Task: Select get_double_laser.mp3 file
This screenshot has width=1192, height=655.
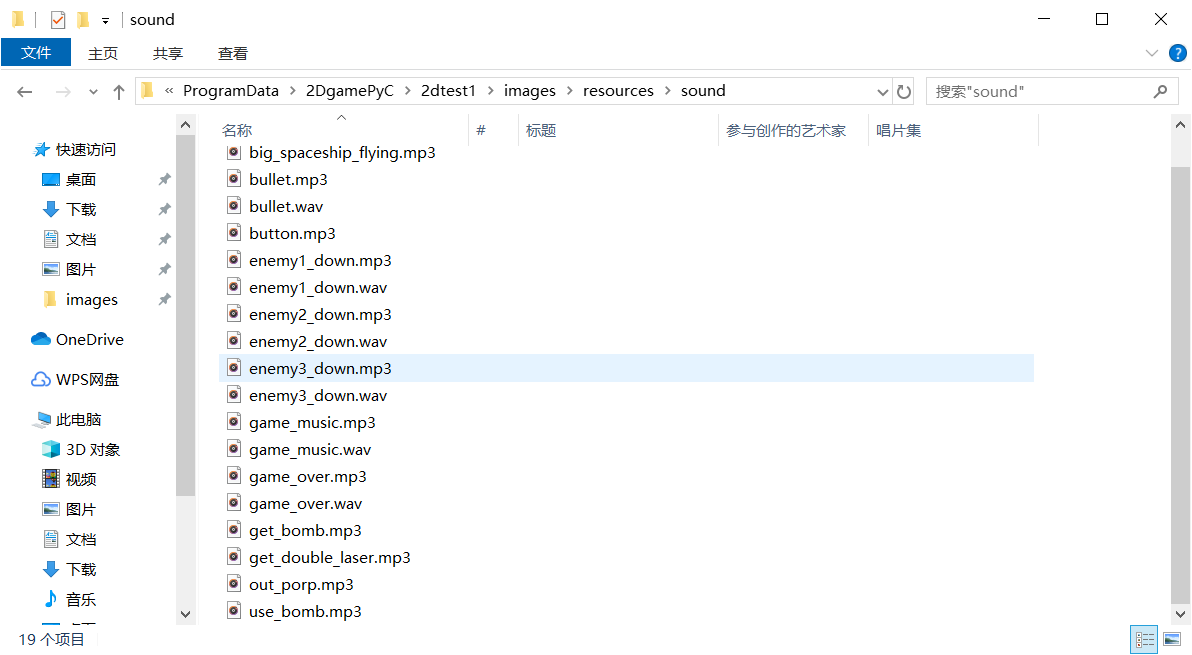Action: (x=329, y=558)
